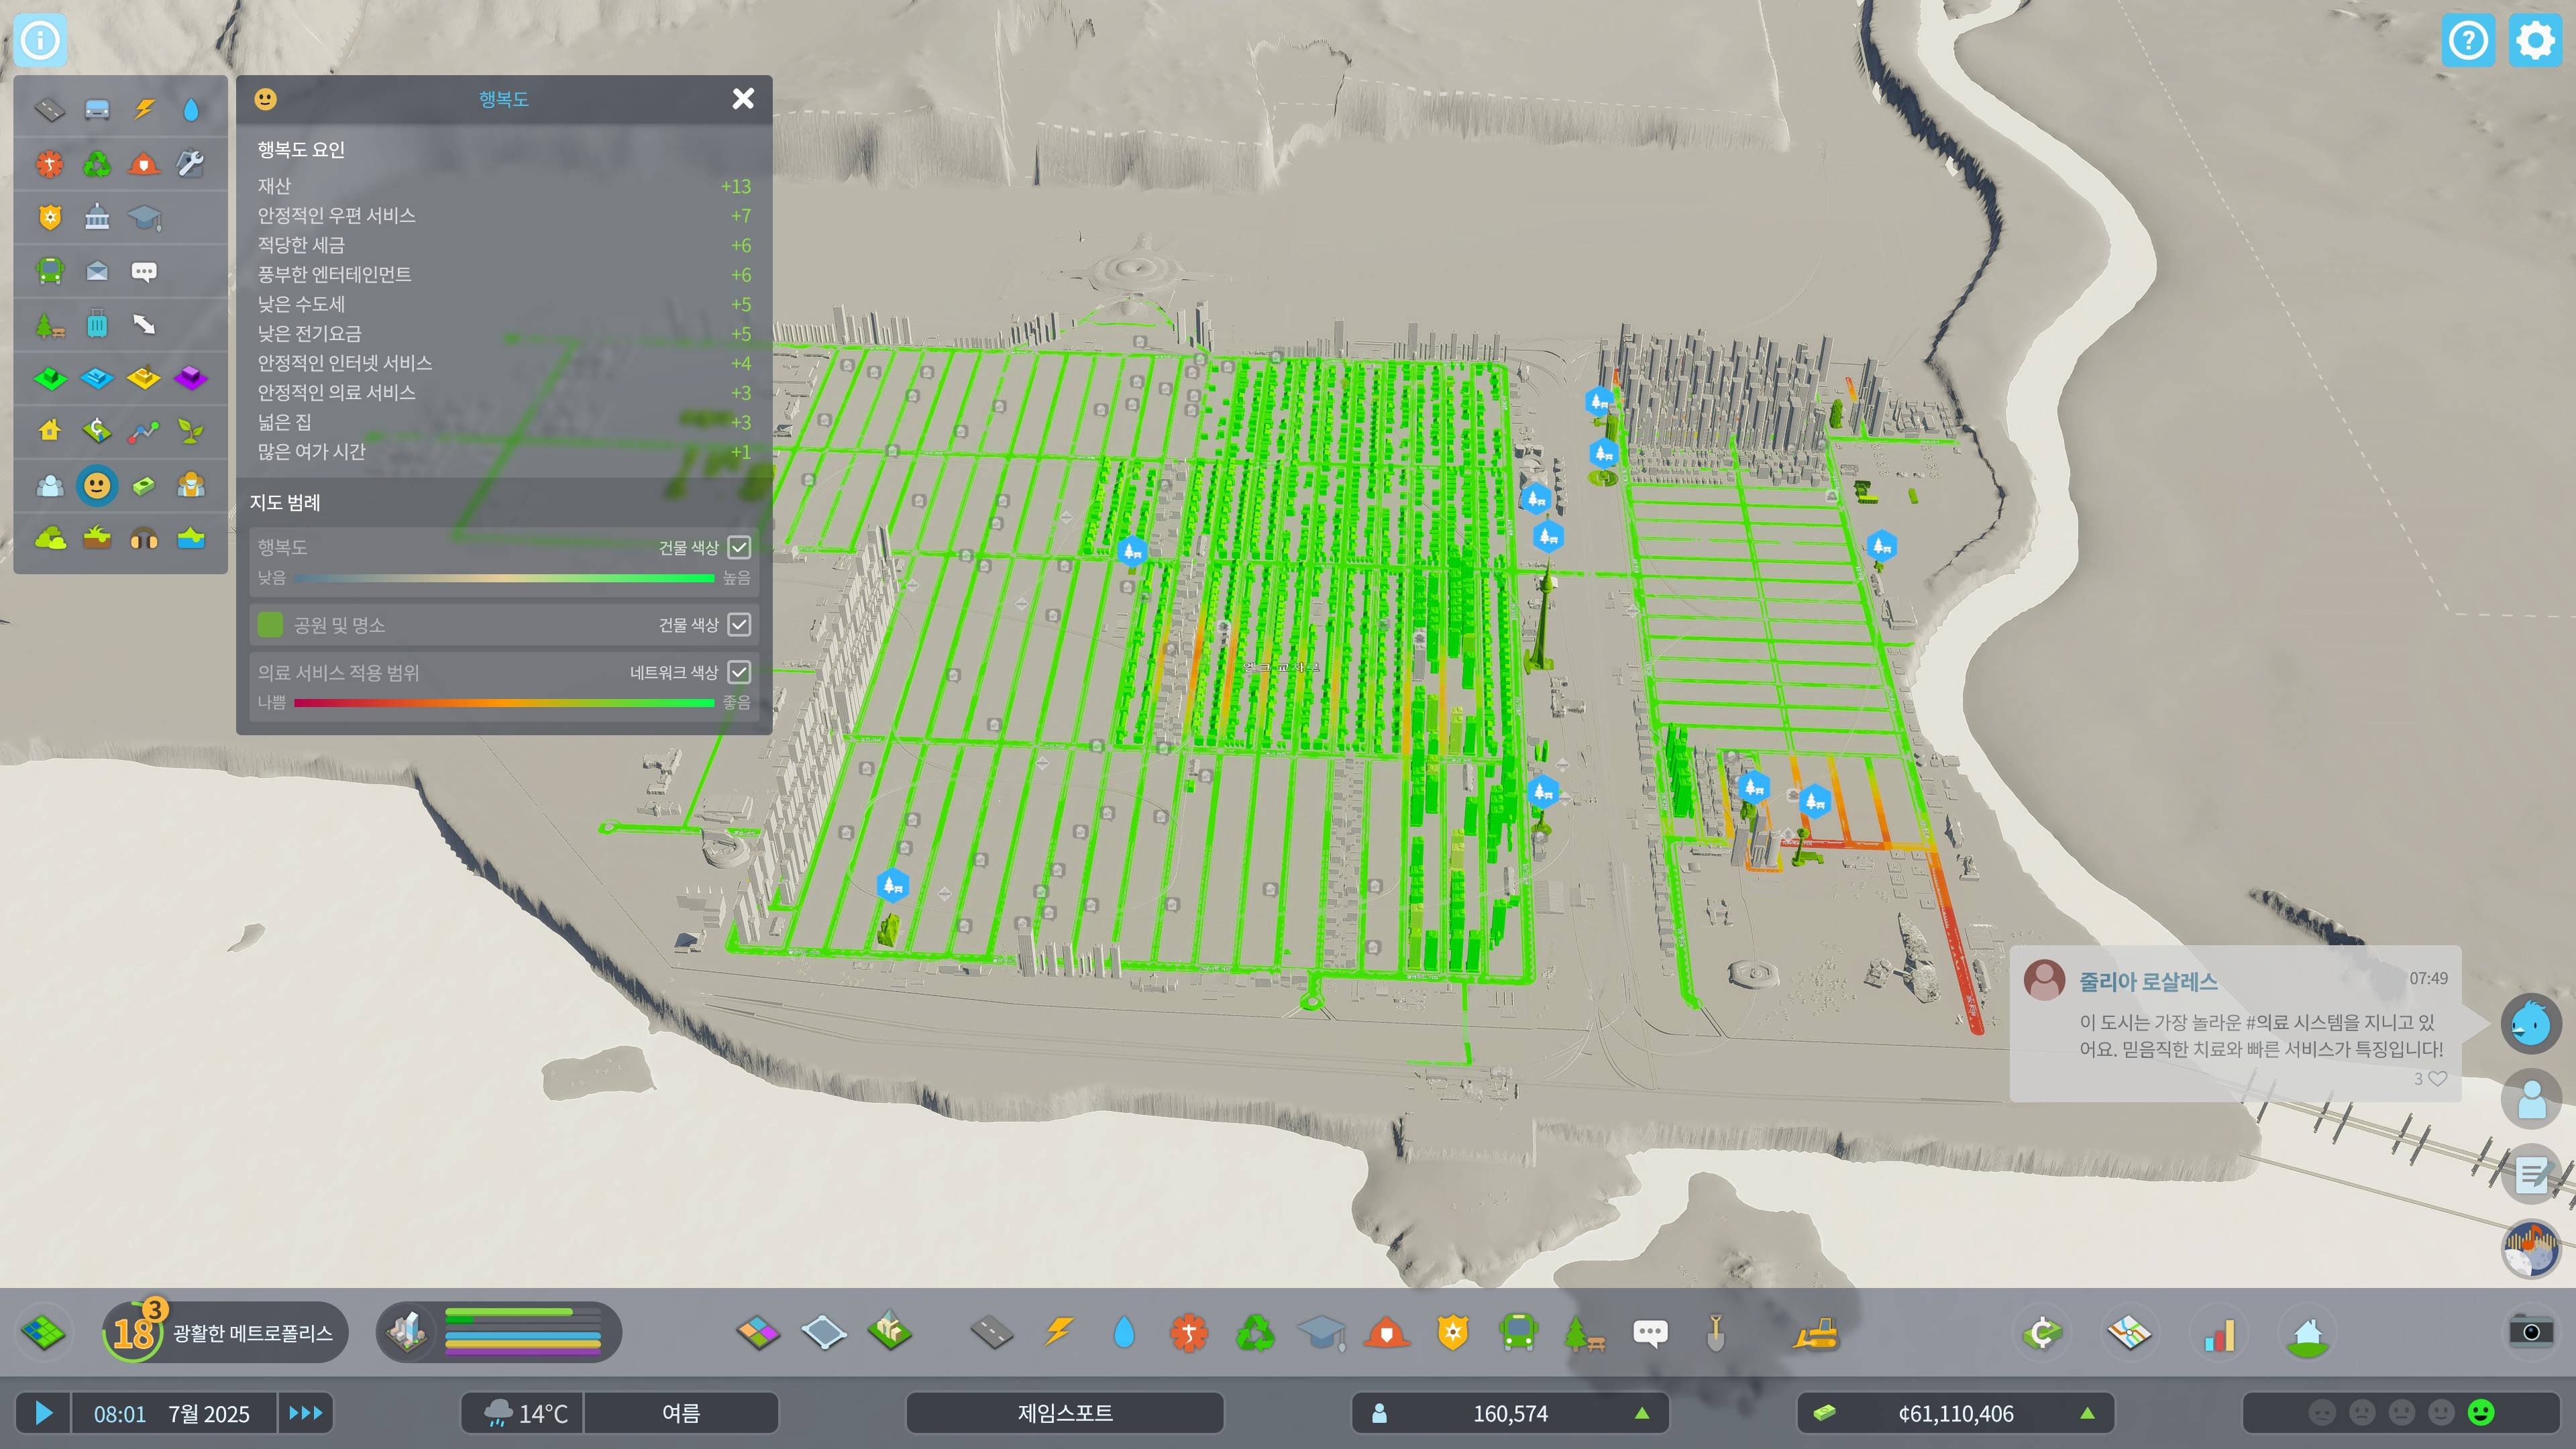Open the electricity info view icon
Image resolution: width=2576 pixels, height=1449 pixels.
[x=144, y=109]
